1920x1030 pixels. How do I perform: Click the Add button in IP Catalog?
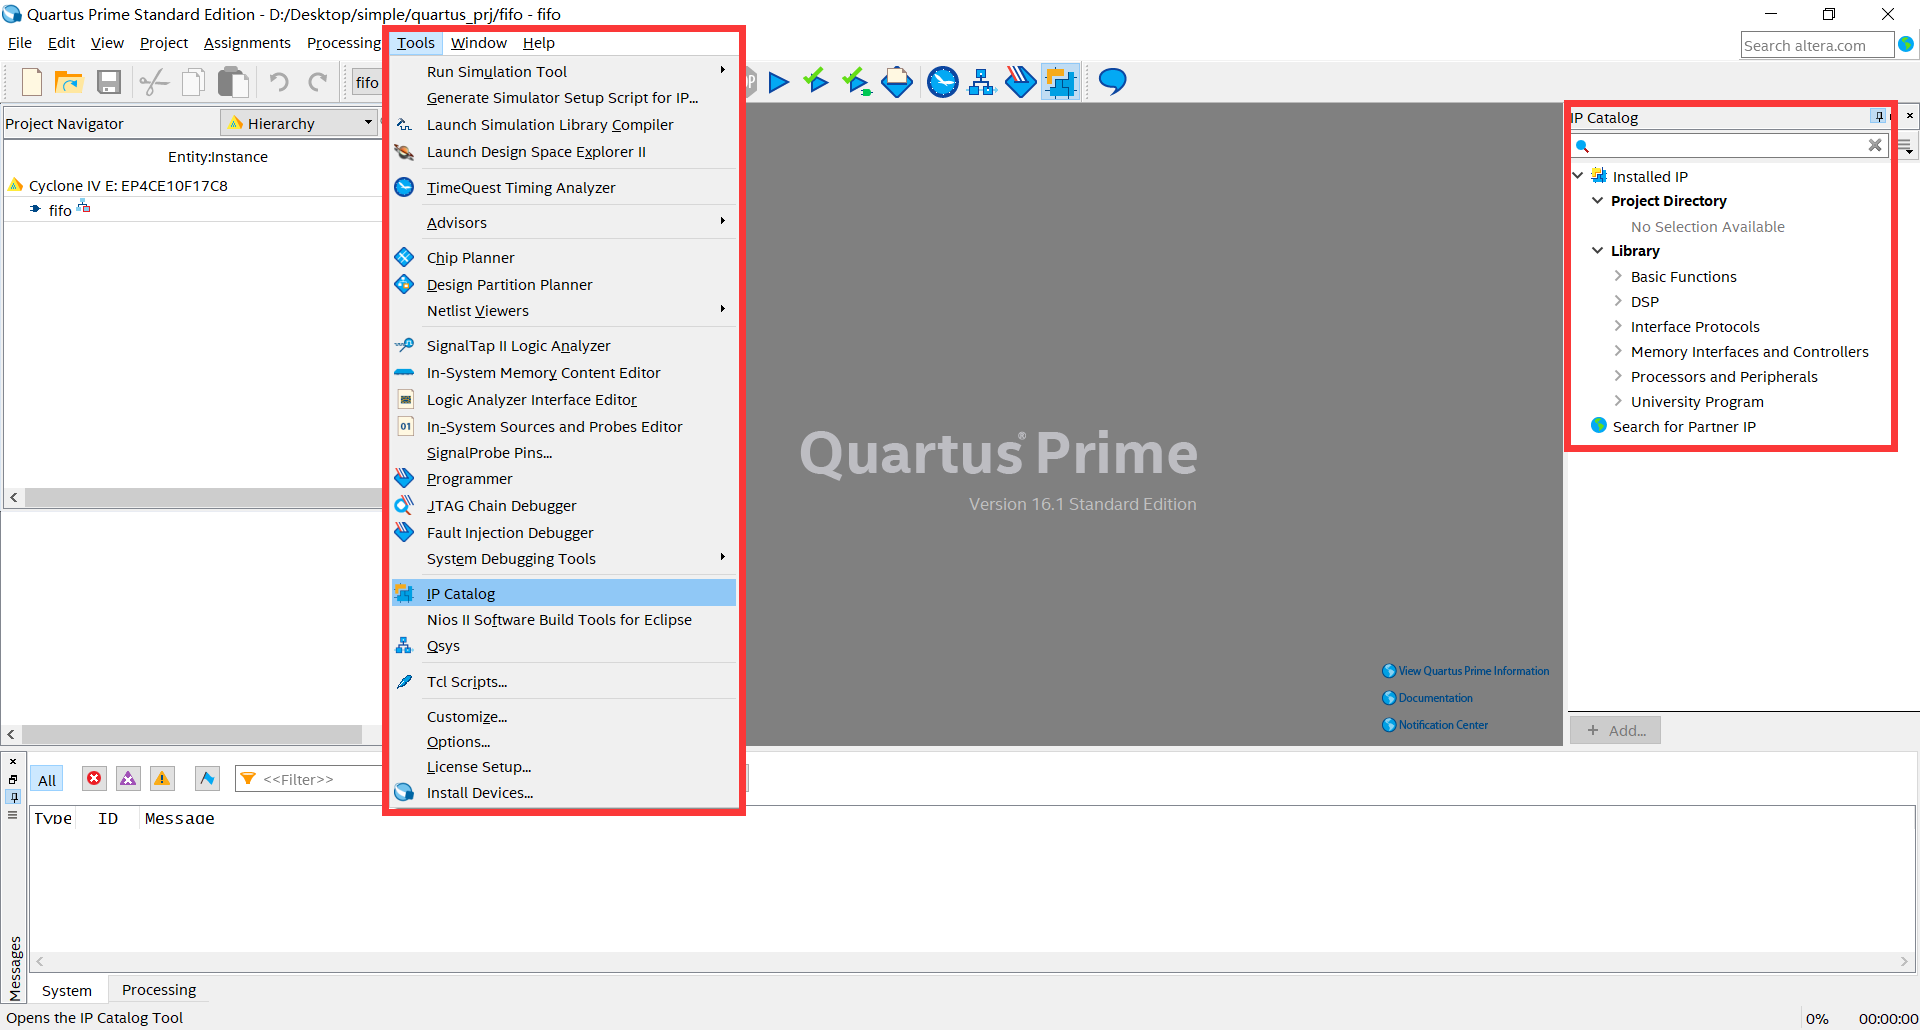click(x=1614, y=730)
